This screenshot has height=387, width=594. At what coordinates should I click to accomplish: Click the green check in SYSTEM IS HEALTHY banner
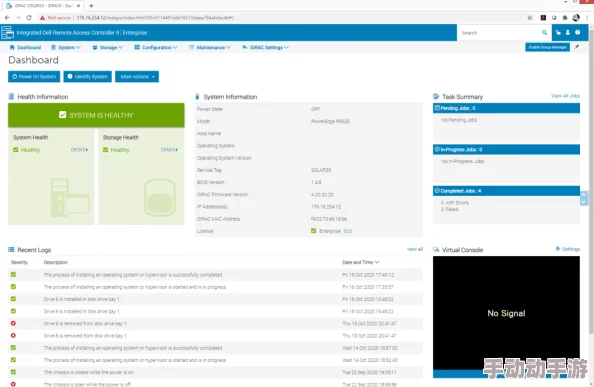(x=63, y=115)
